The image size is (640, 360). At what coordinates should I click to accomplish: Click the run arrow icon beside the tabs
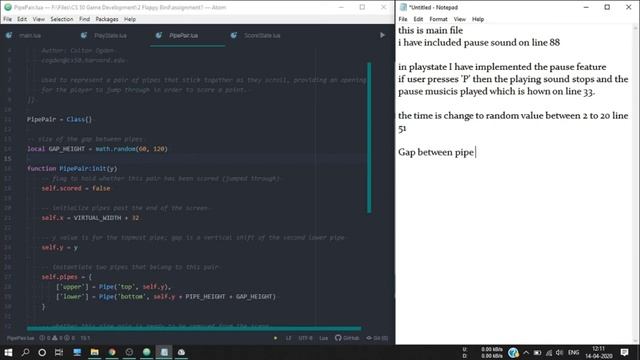tap(382, 36)
